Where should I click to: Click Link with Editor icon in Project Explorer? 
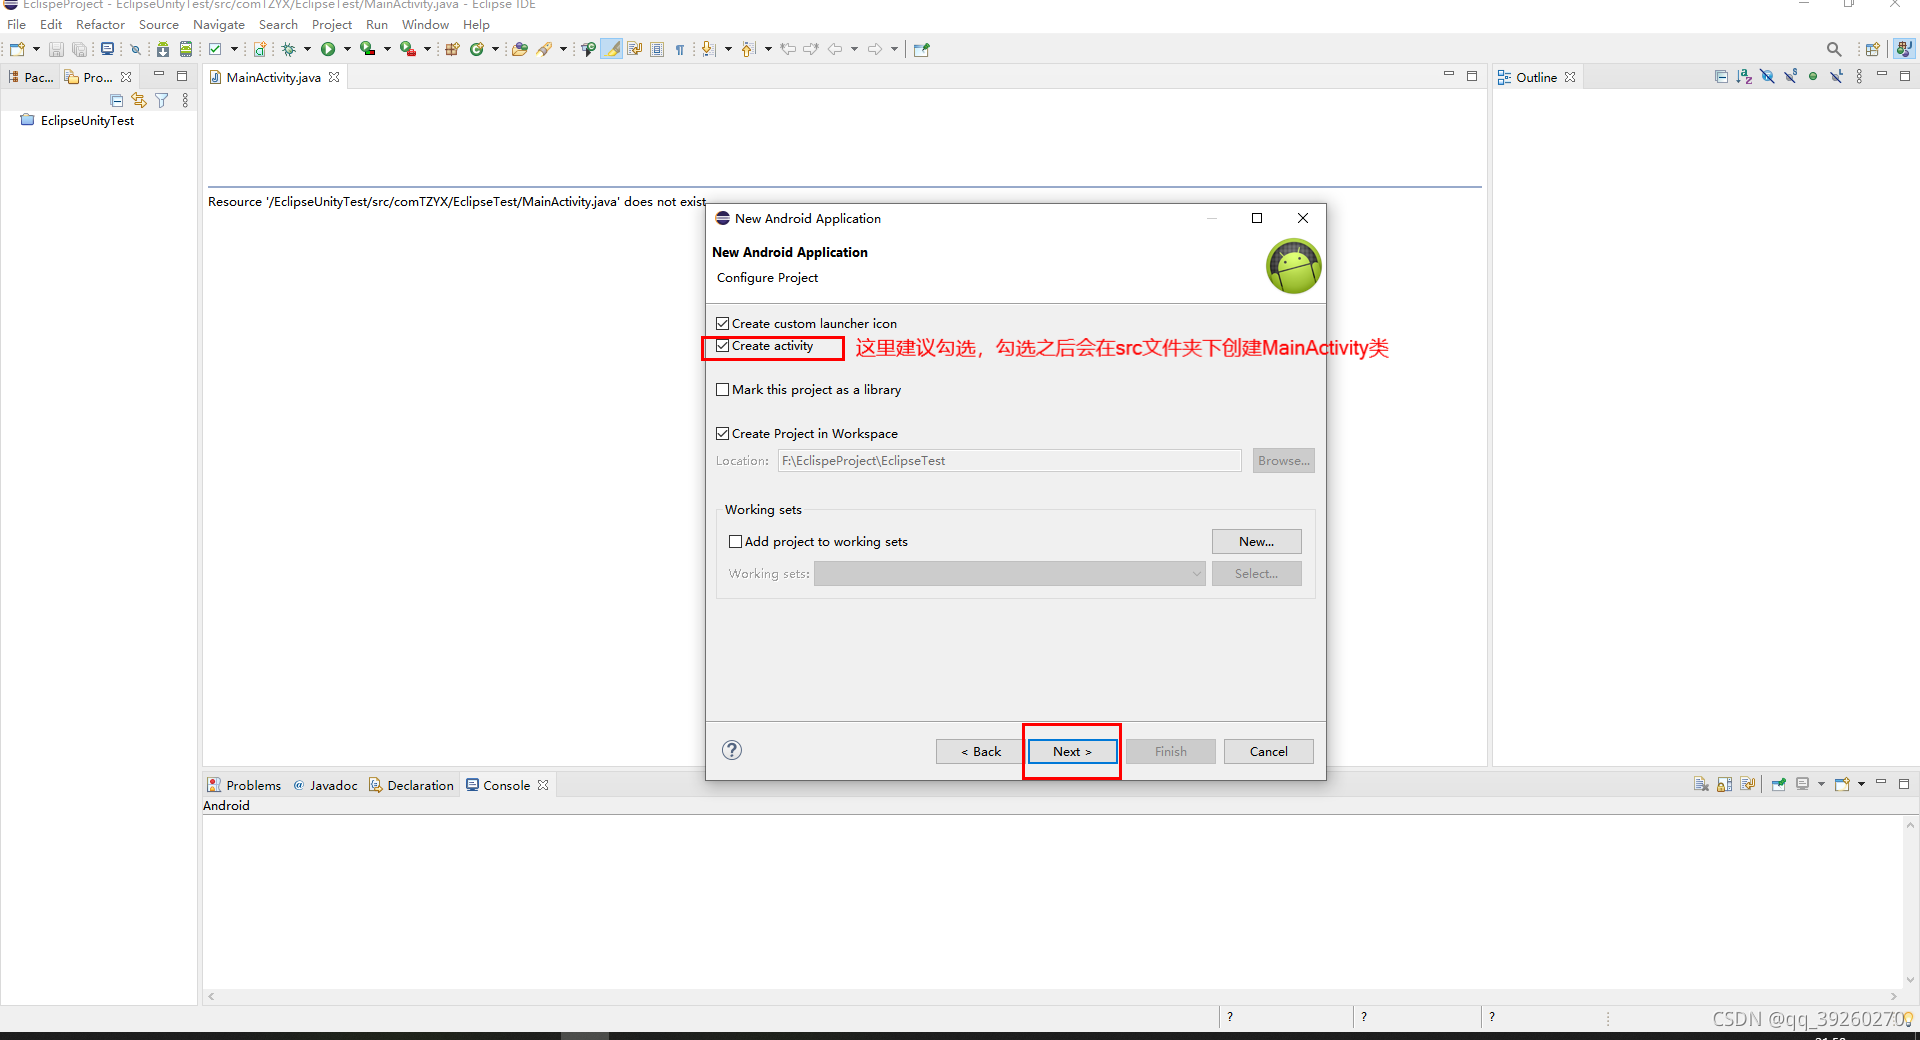click(139, 100)
